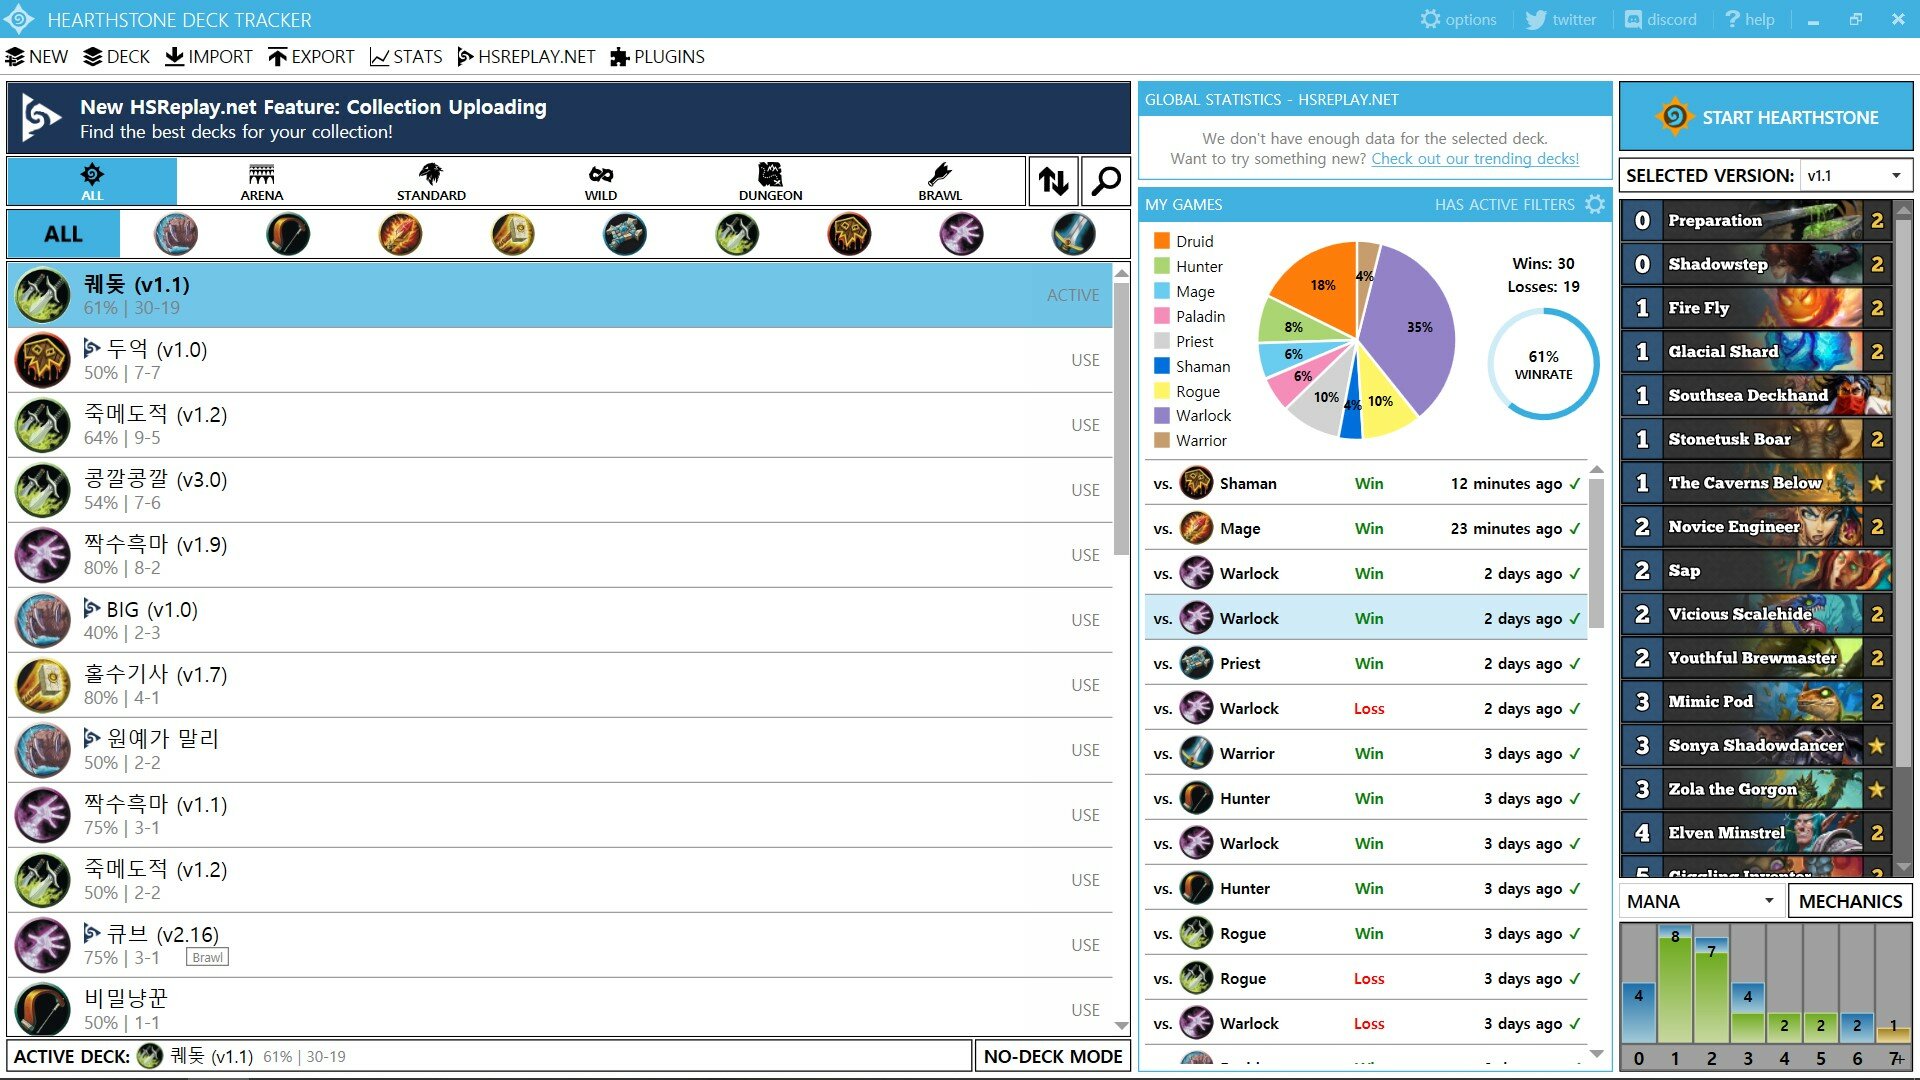Open the MANA chart type dropdown
This screenshot has width=1920, height=1080.
[x=1701, y=901]
